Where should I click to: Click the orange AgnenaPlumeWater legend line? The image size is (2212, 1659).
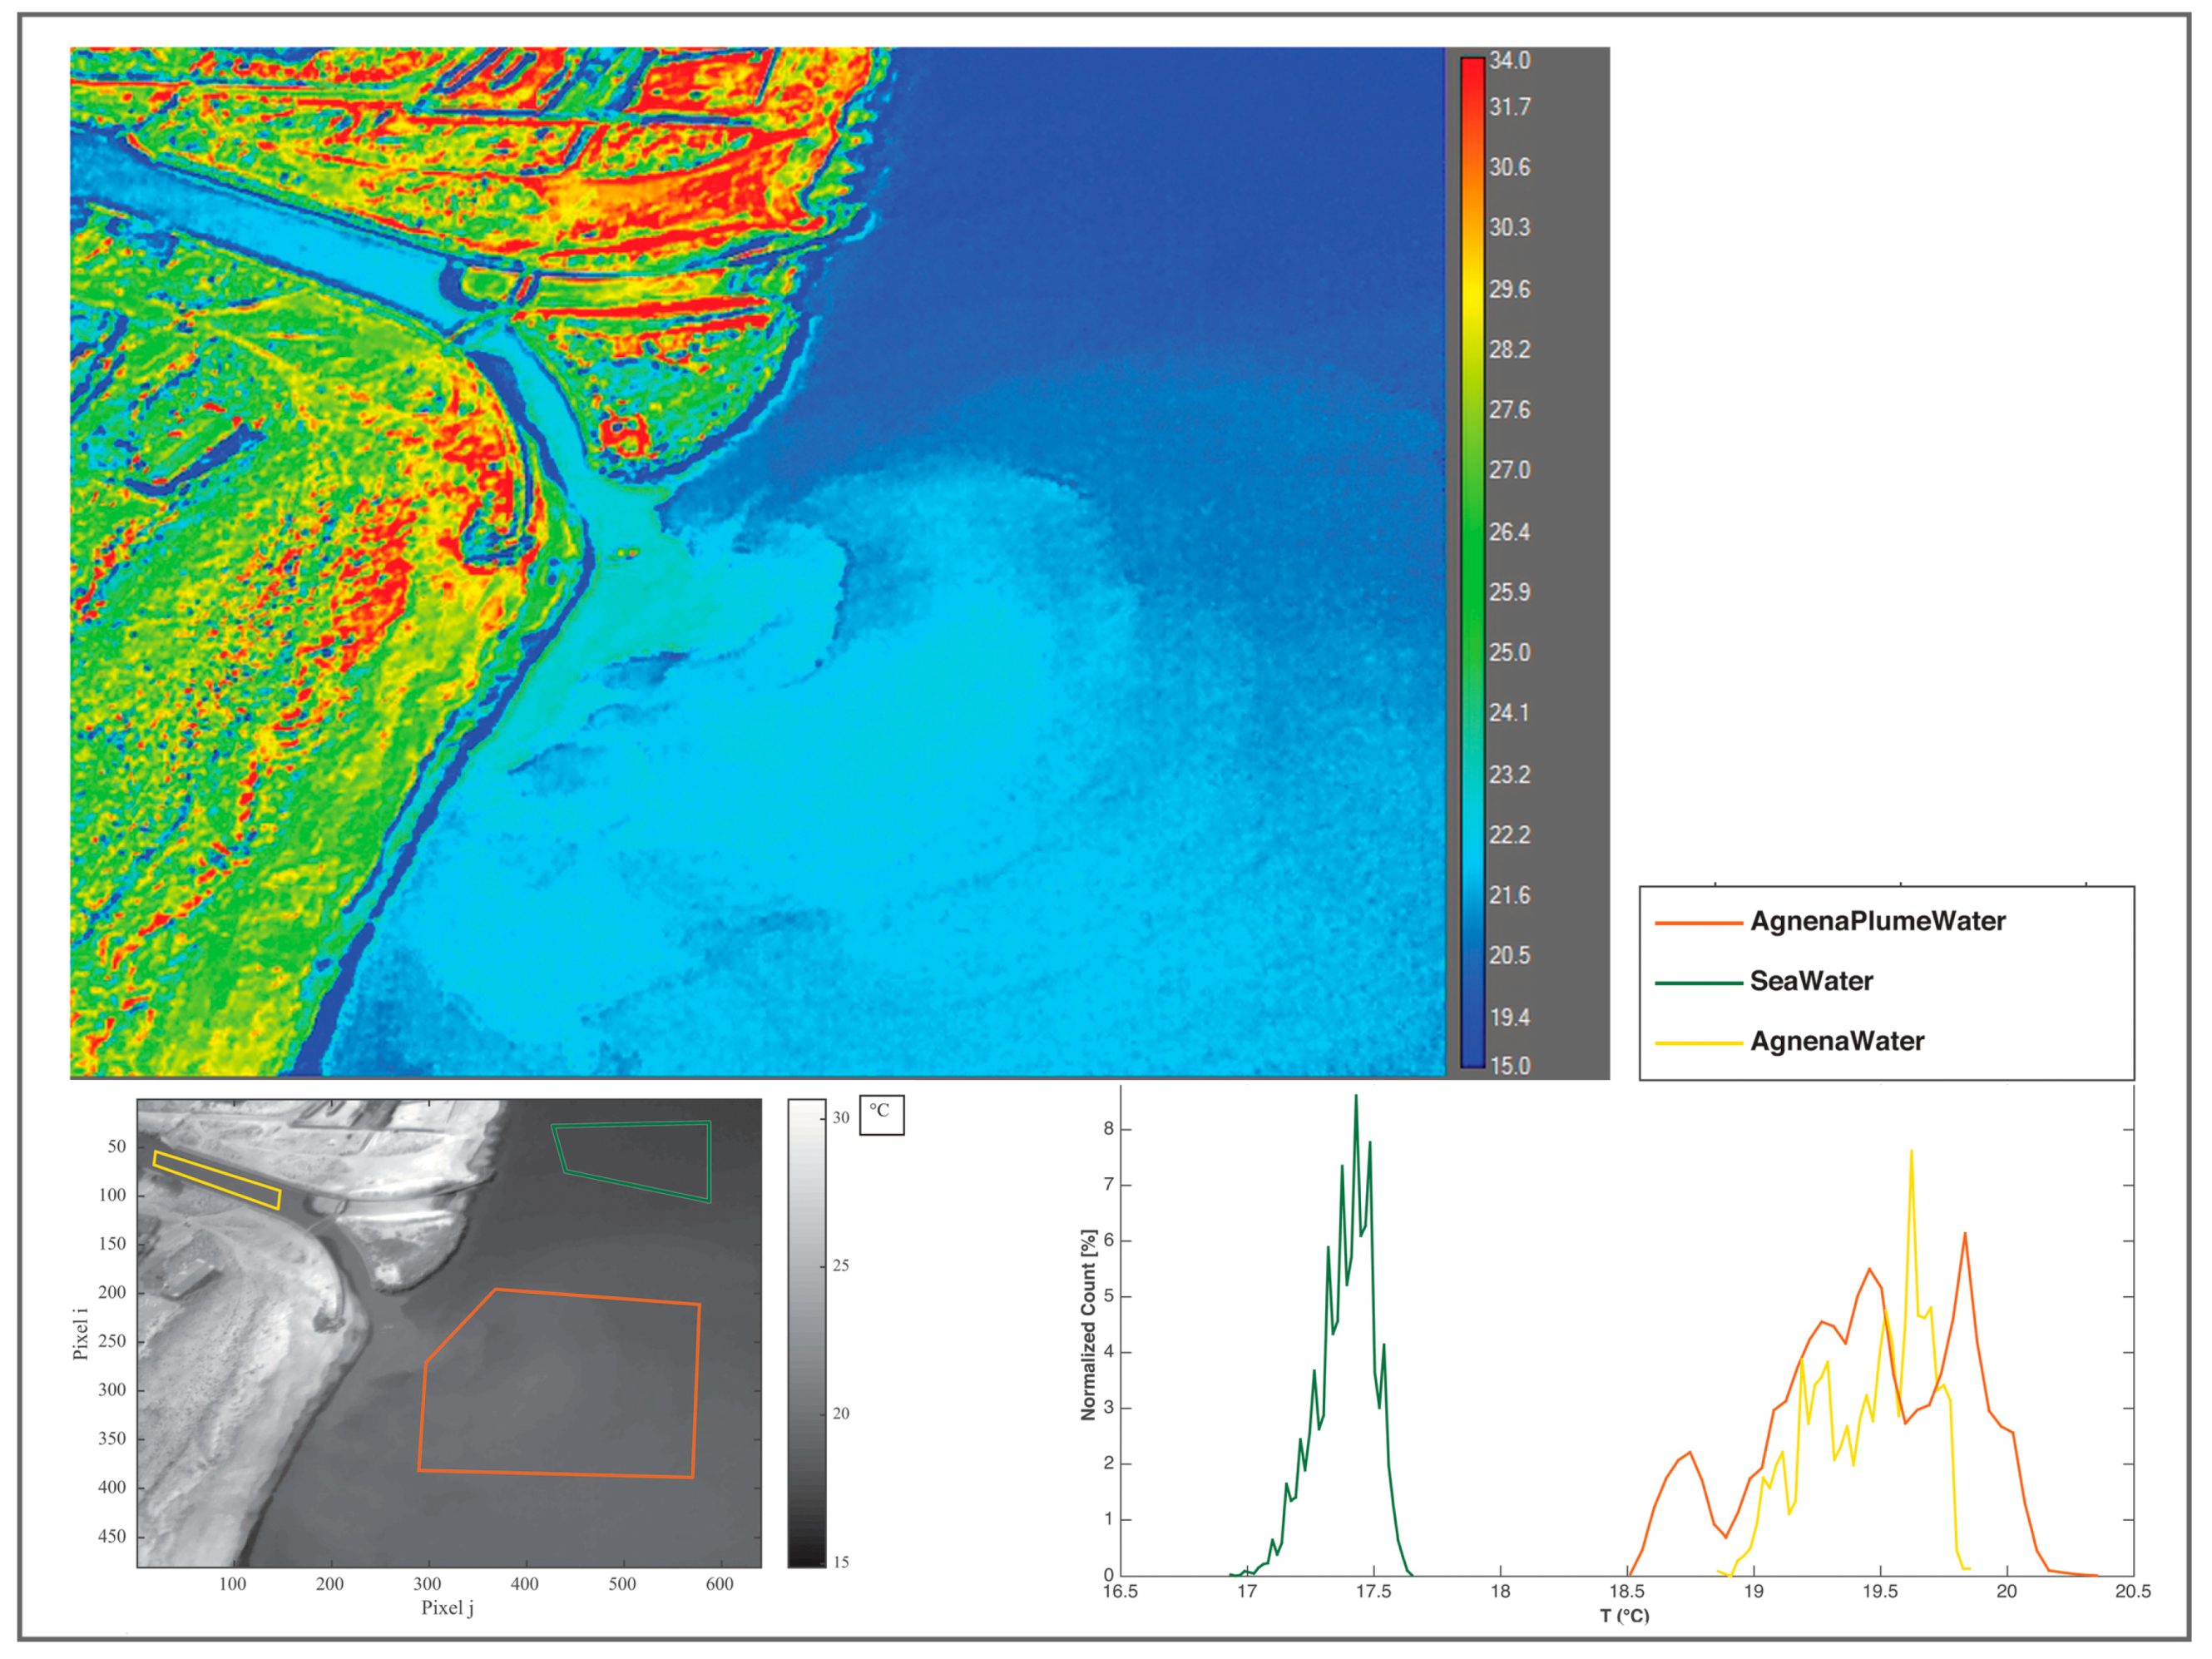point(1698,922)
